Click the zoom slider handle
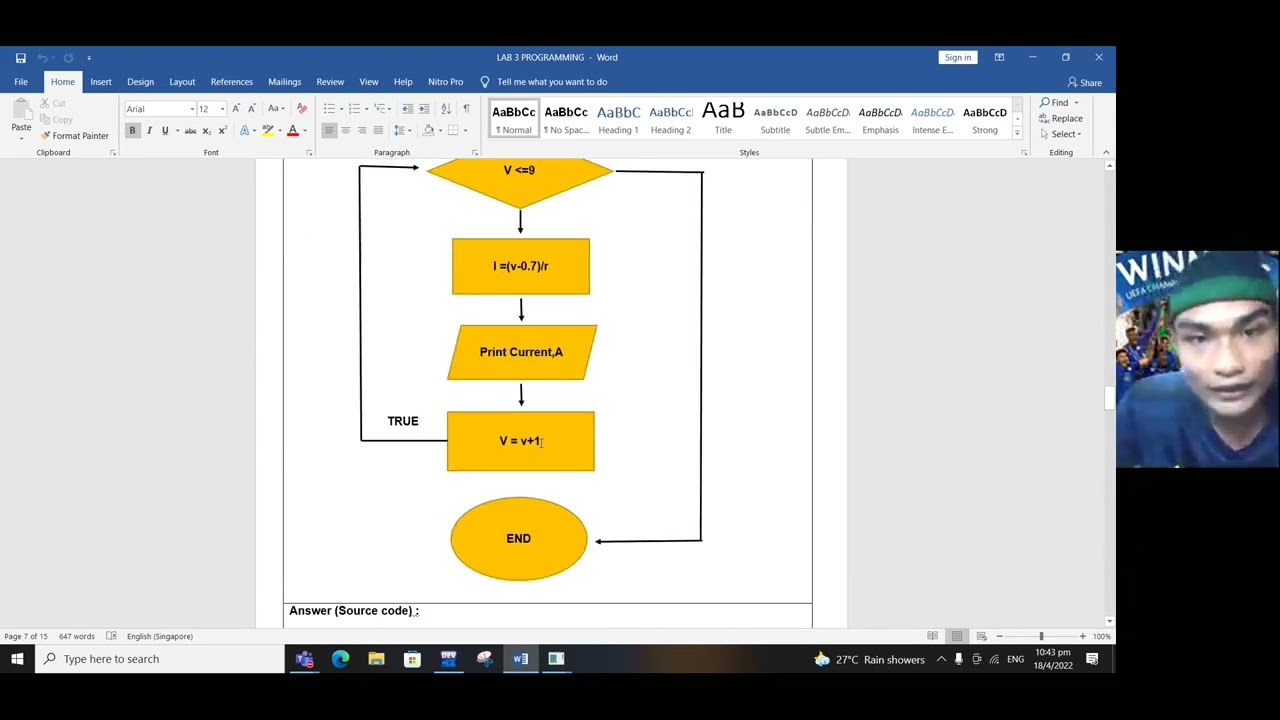Image resolution: width=1280 pixels, height=720 pixels. [1041, 636]
